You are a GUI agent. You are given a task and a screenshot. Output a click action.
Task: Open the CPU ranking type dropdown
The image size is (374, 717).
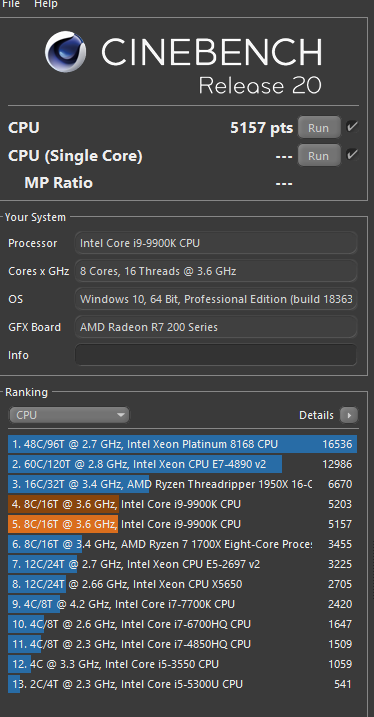(x=69, y=415)
